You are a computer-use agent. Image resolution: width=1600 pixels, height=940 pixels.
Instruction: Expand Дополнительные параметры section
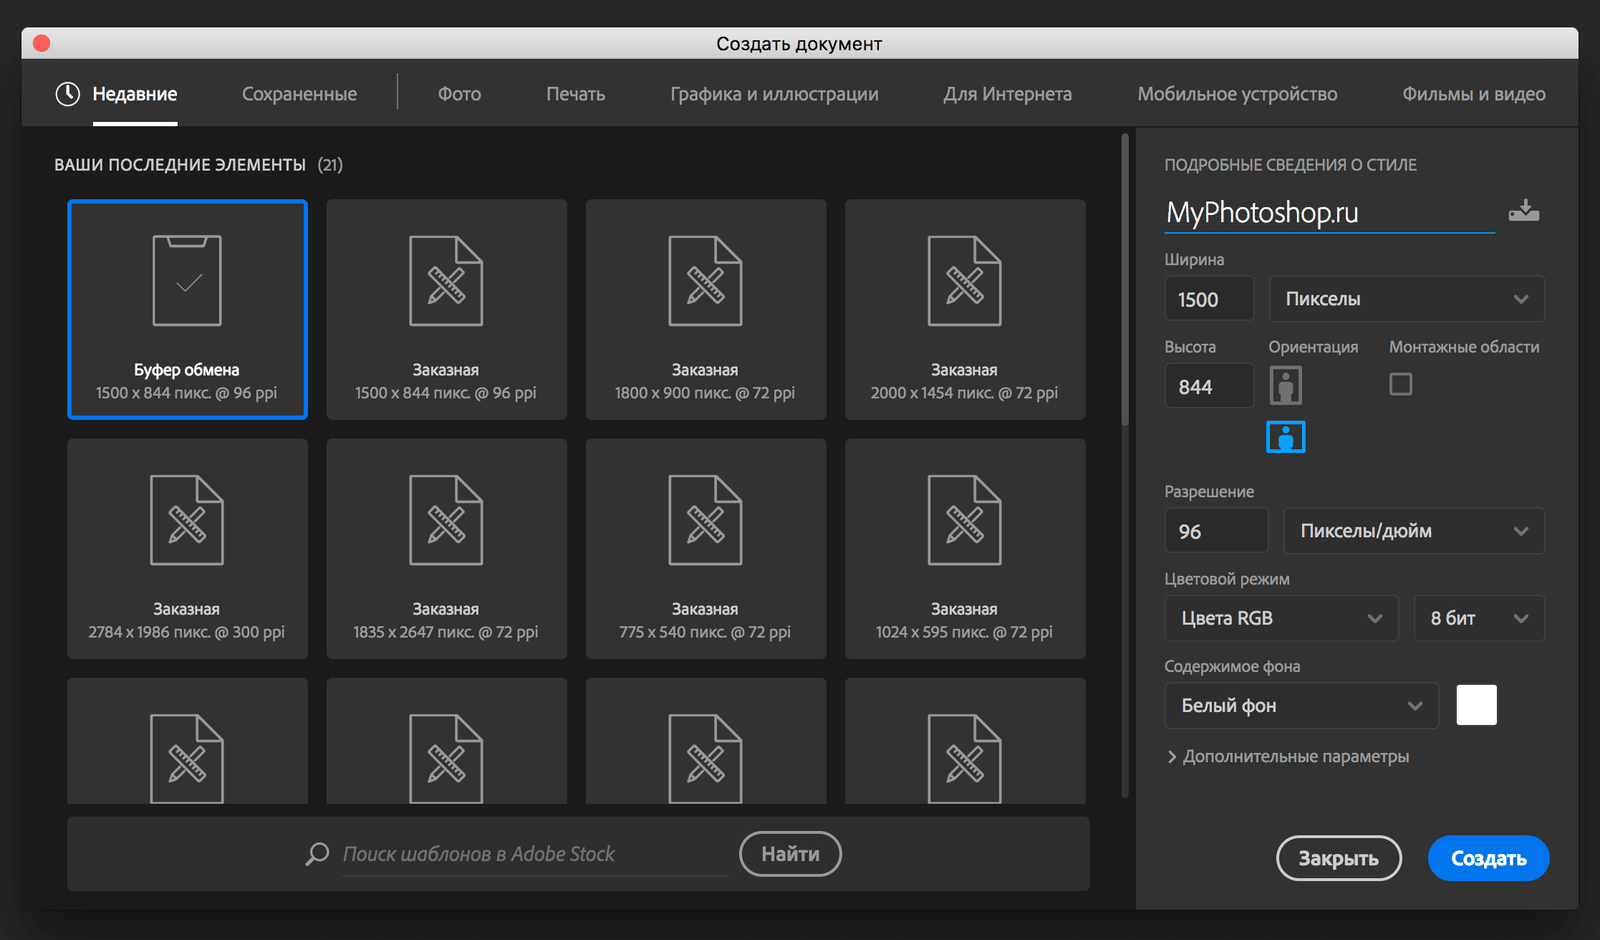(x=1288, y=757)
